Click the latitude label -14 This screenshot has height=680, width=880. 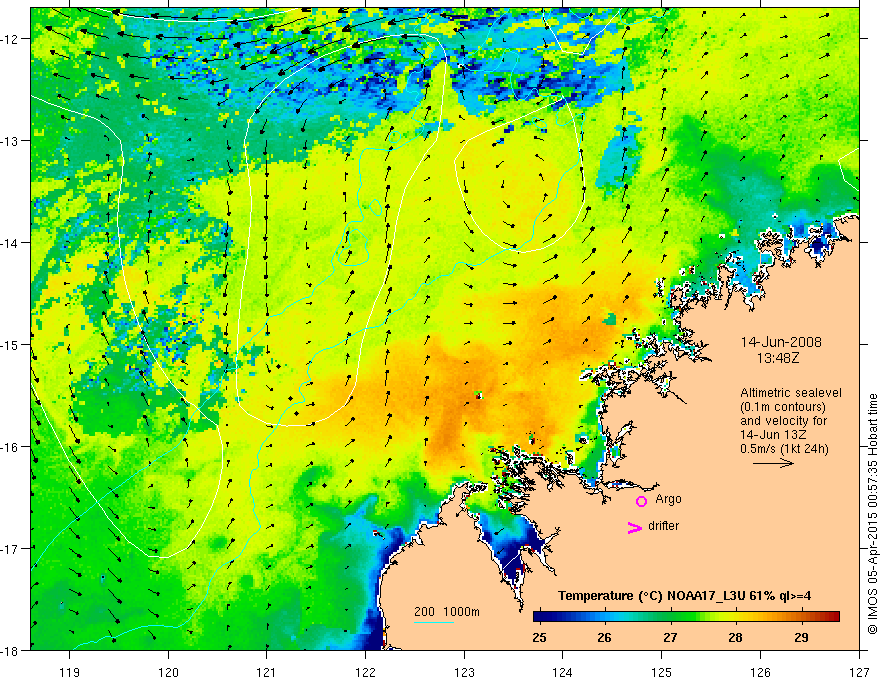click(10, 243)
